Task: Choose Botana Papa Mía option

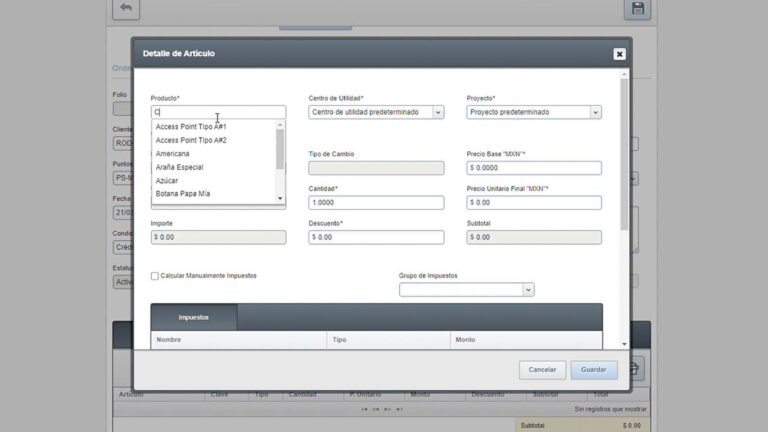Action: (183, 193)
